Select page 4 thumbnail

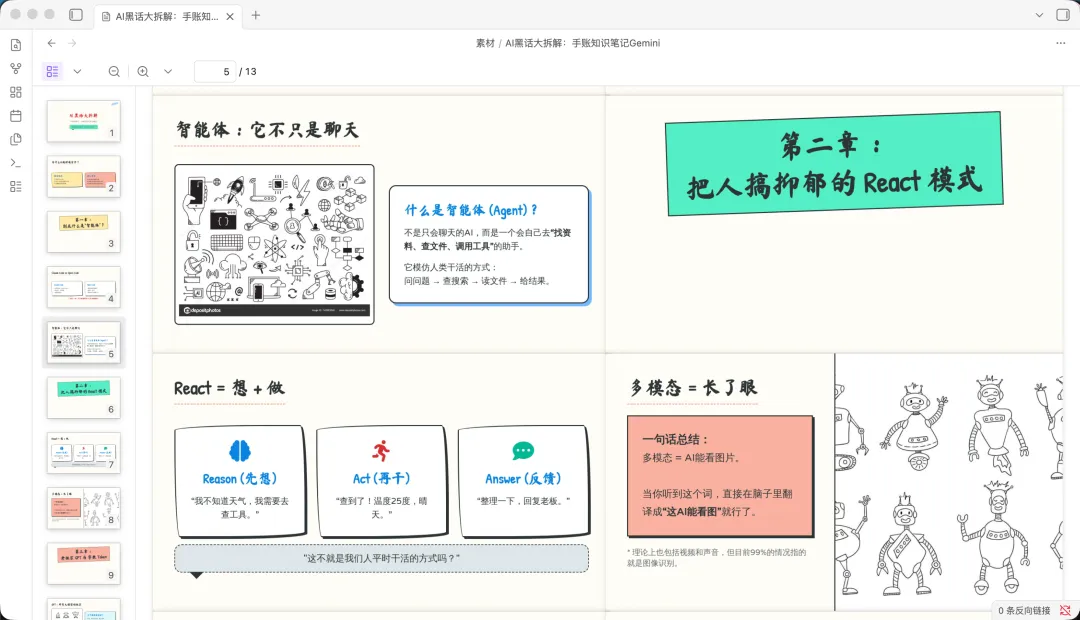[84, 287]
